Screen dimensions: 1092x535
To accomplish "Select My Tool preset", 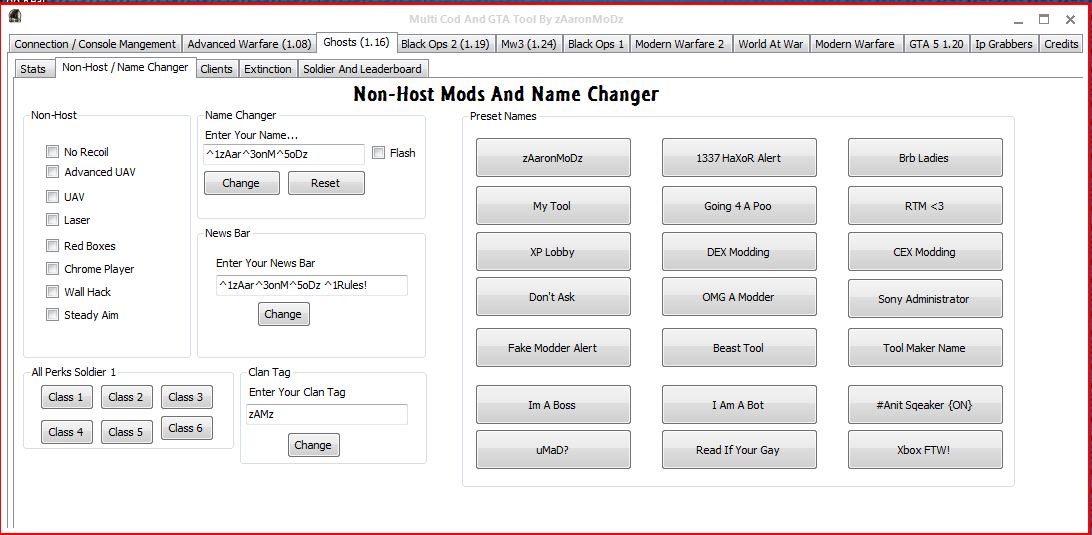I will tap(553, 206).
